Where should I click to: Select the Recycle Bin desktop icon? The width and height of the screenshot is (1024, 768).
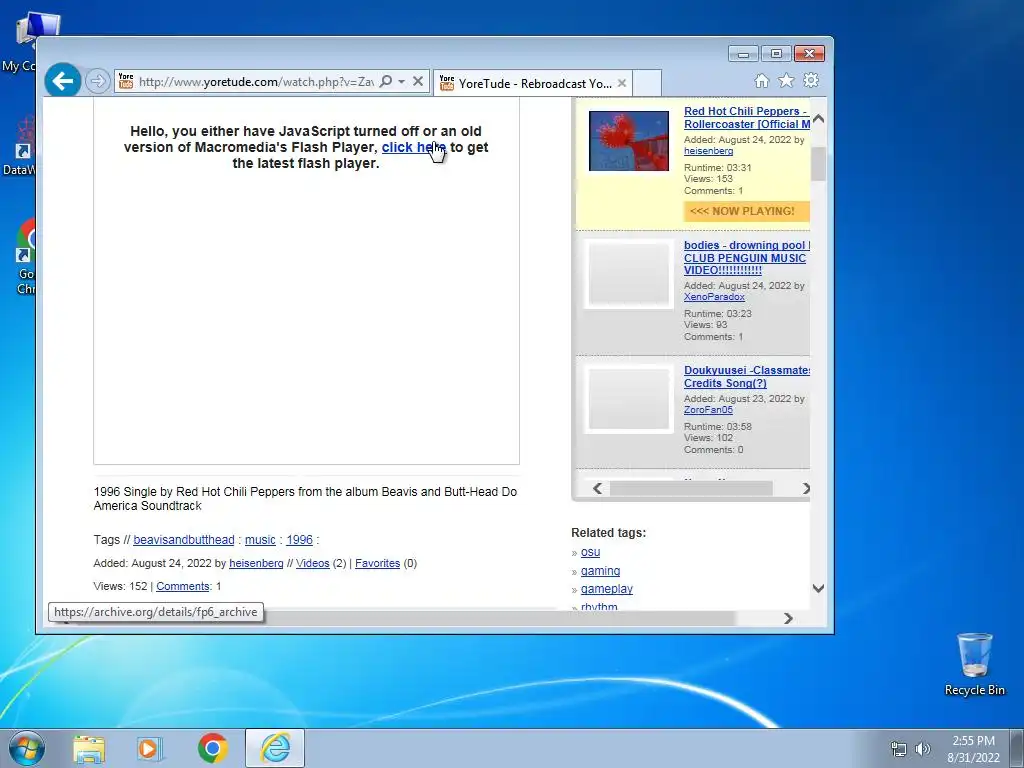pyautogui.click(x=974, y=664)
